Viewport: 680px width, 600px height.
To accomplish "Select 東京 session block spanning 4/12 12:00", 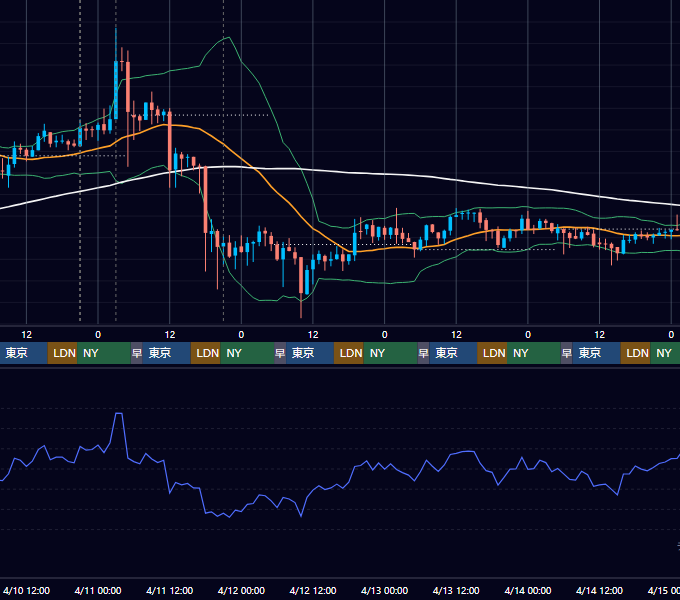I will (x=310, y=353).
